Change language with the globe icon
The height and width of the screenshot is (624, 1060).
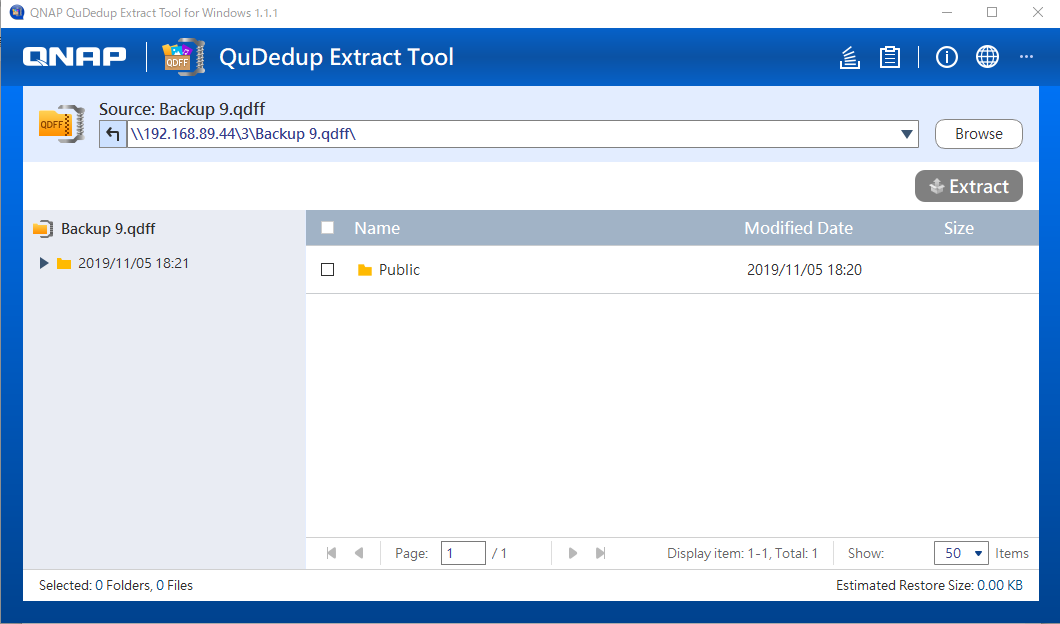pyautogui.click(x=987, y=57)
